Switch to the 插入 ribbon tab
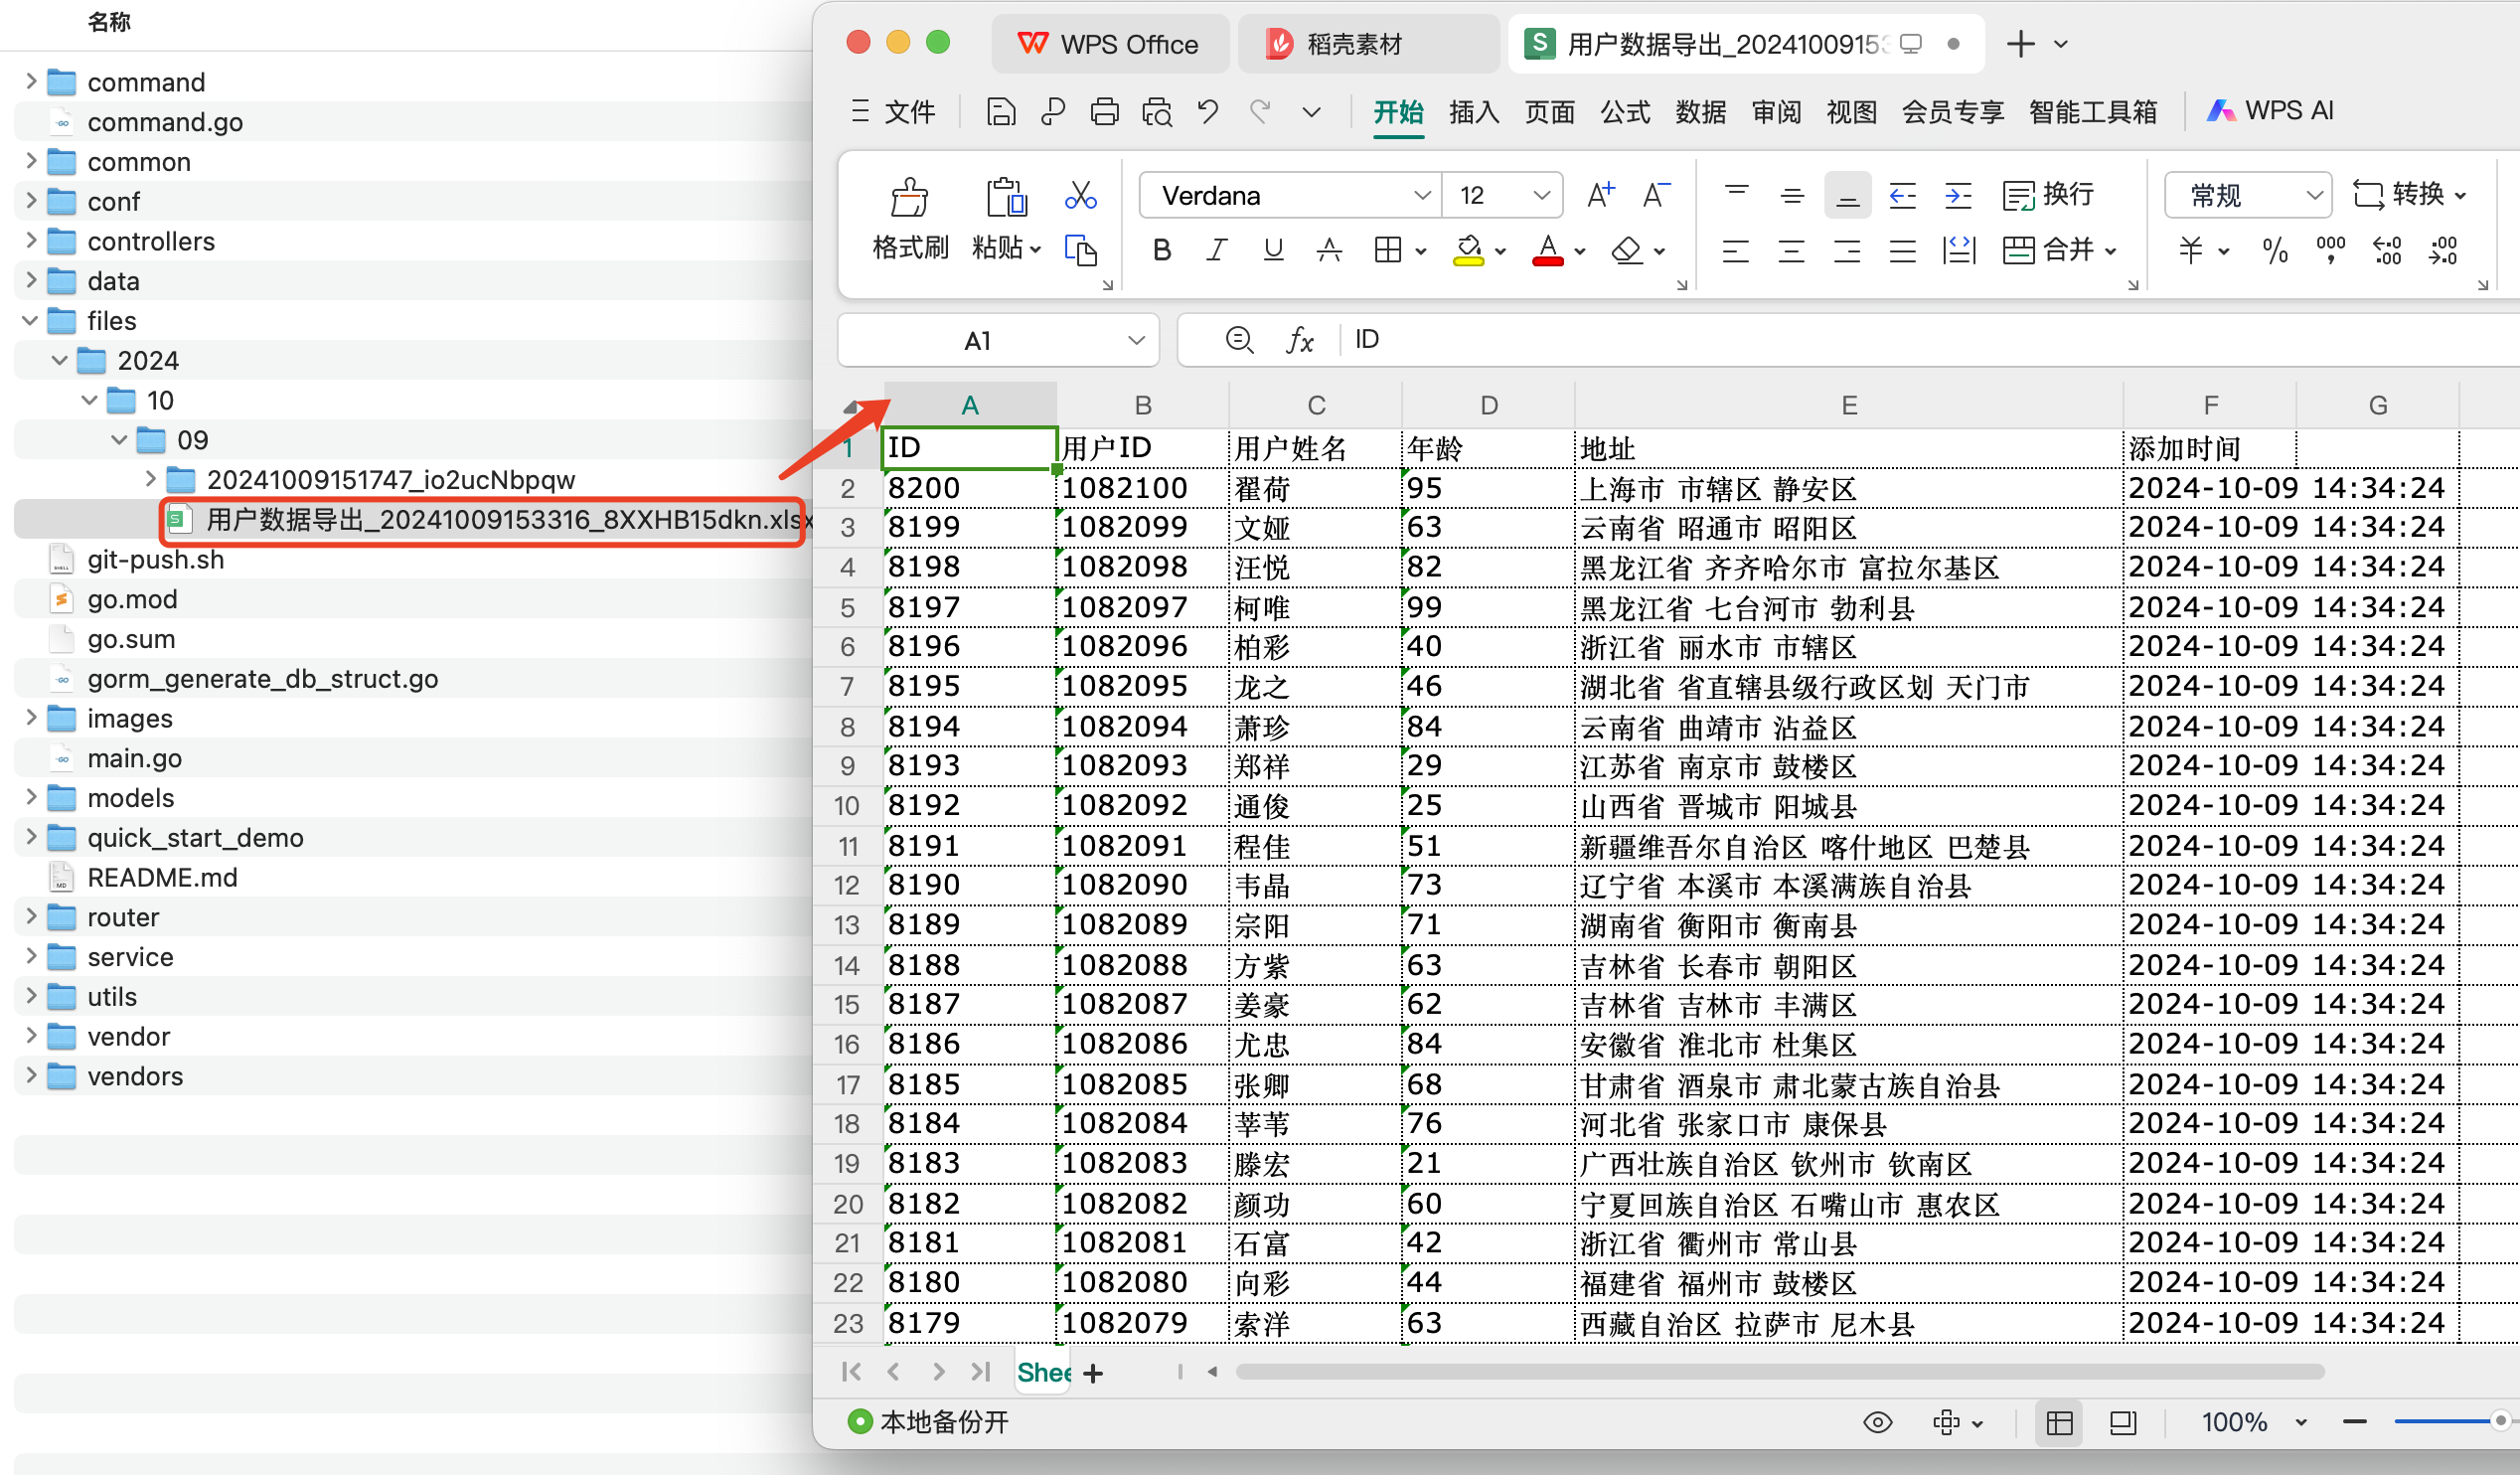Image resolution: width=2520 pixels, height=1475 pixels. tap(1474, 111)
